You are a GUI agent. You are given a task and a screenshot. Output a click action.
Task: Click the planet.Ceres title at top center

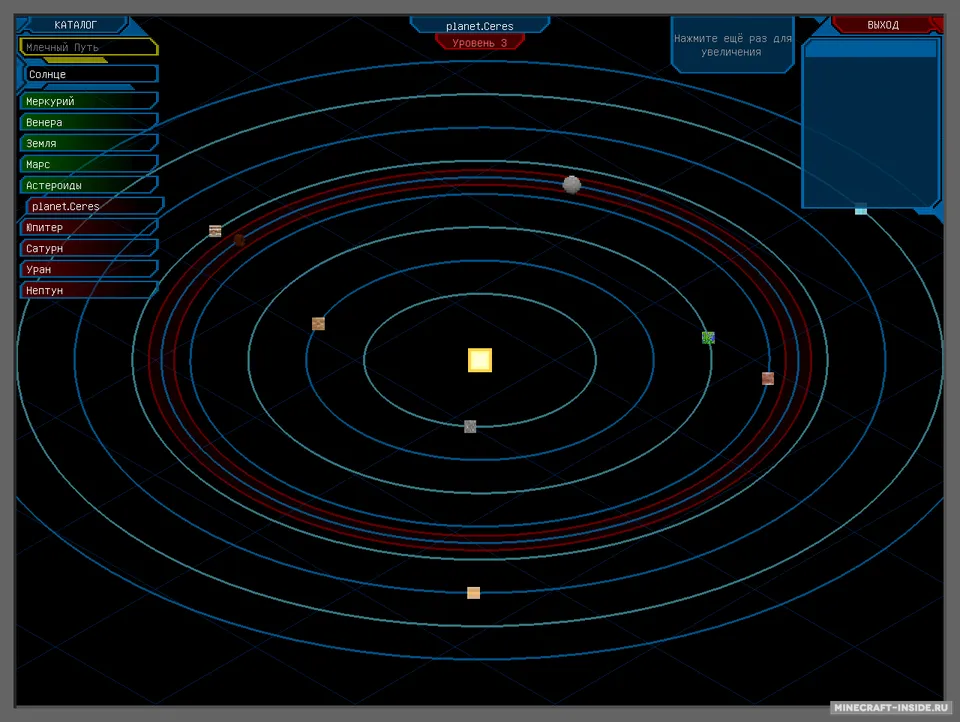[x=479, y=26]
